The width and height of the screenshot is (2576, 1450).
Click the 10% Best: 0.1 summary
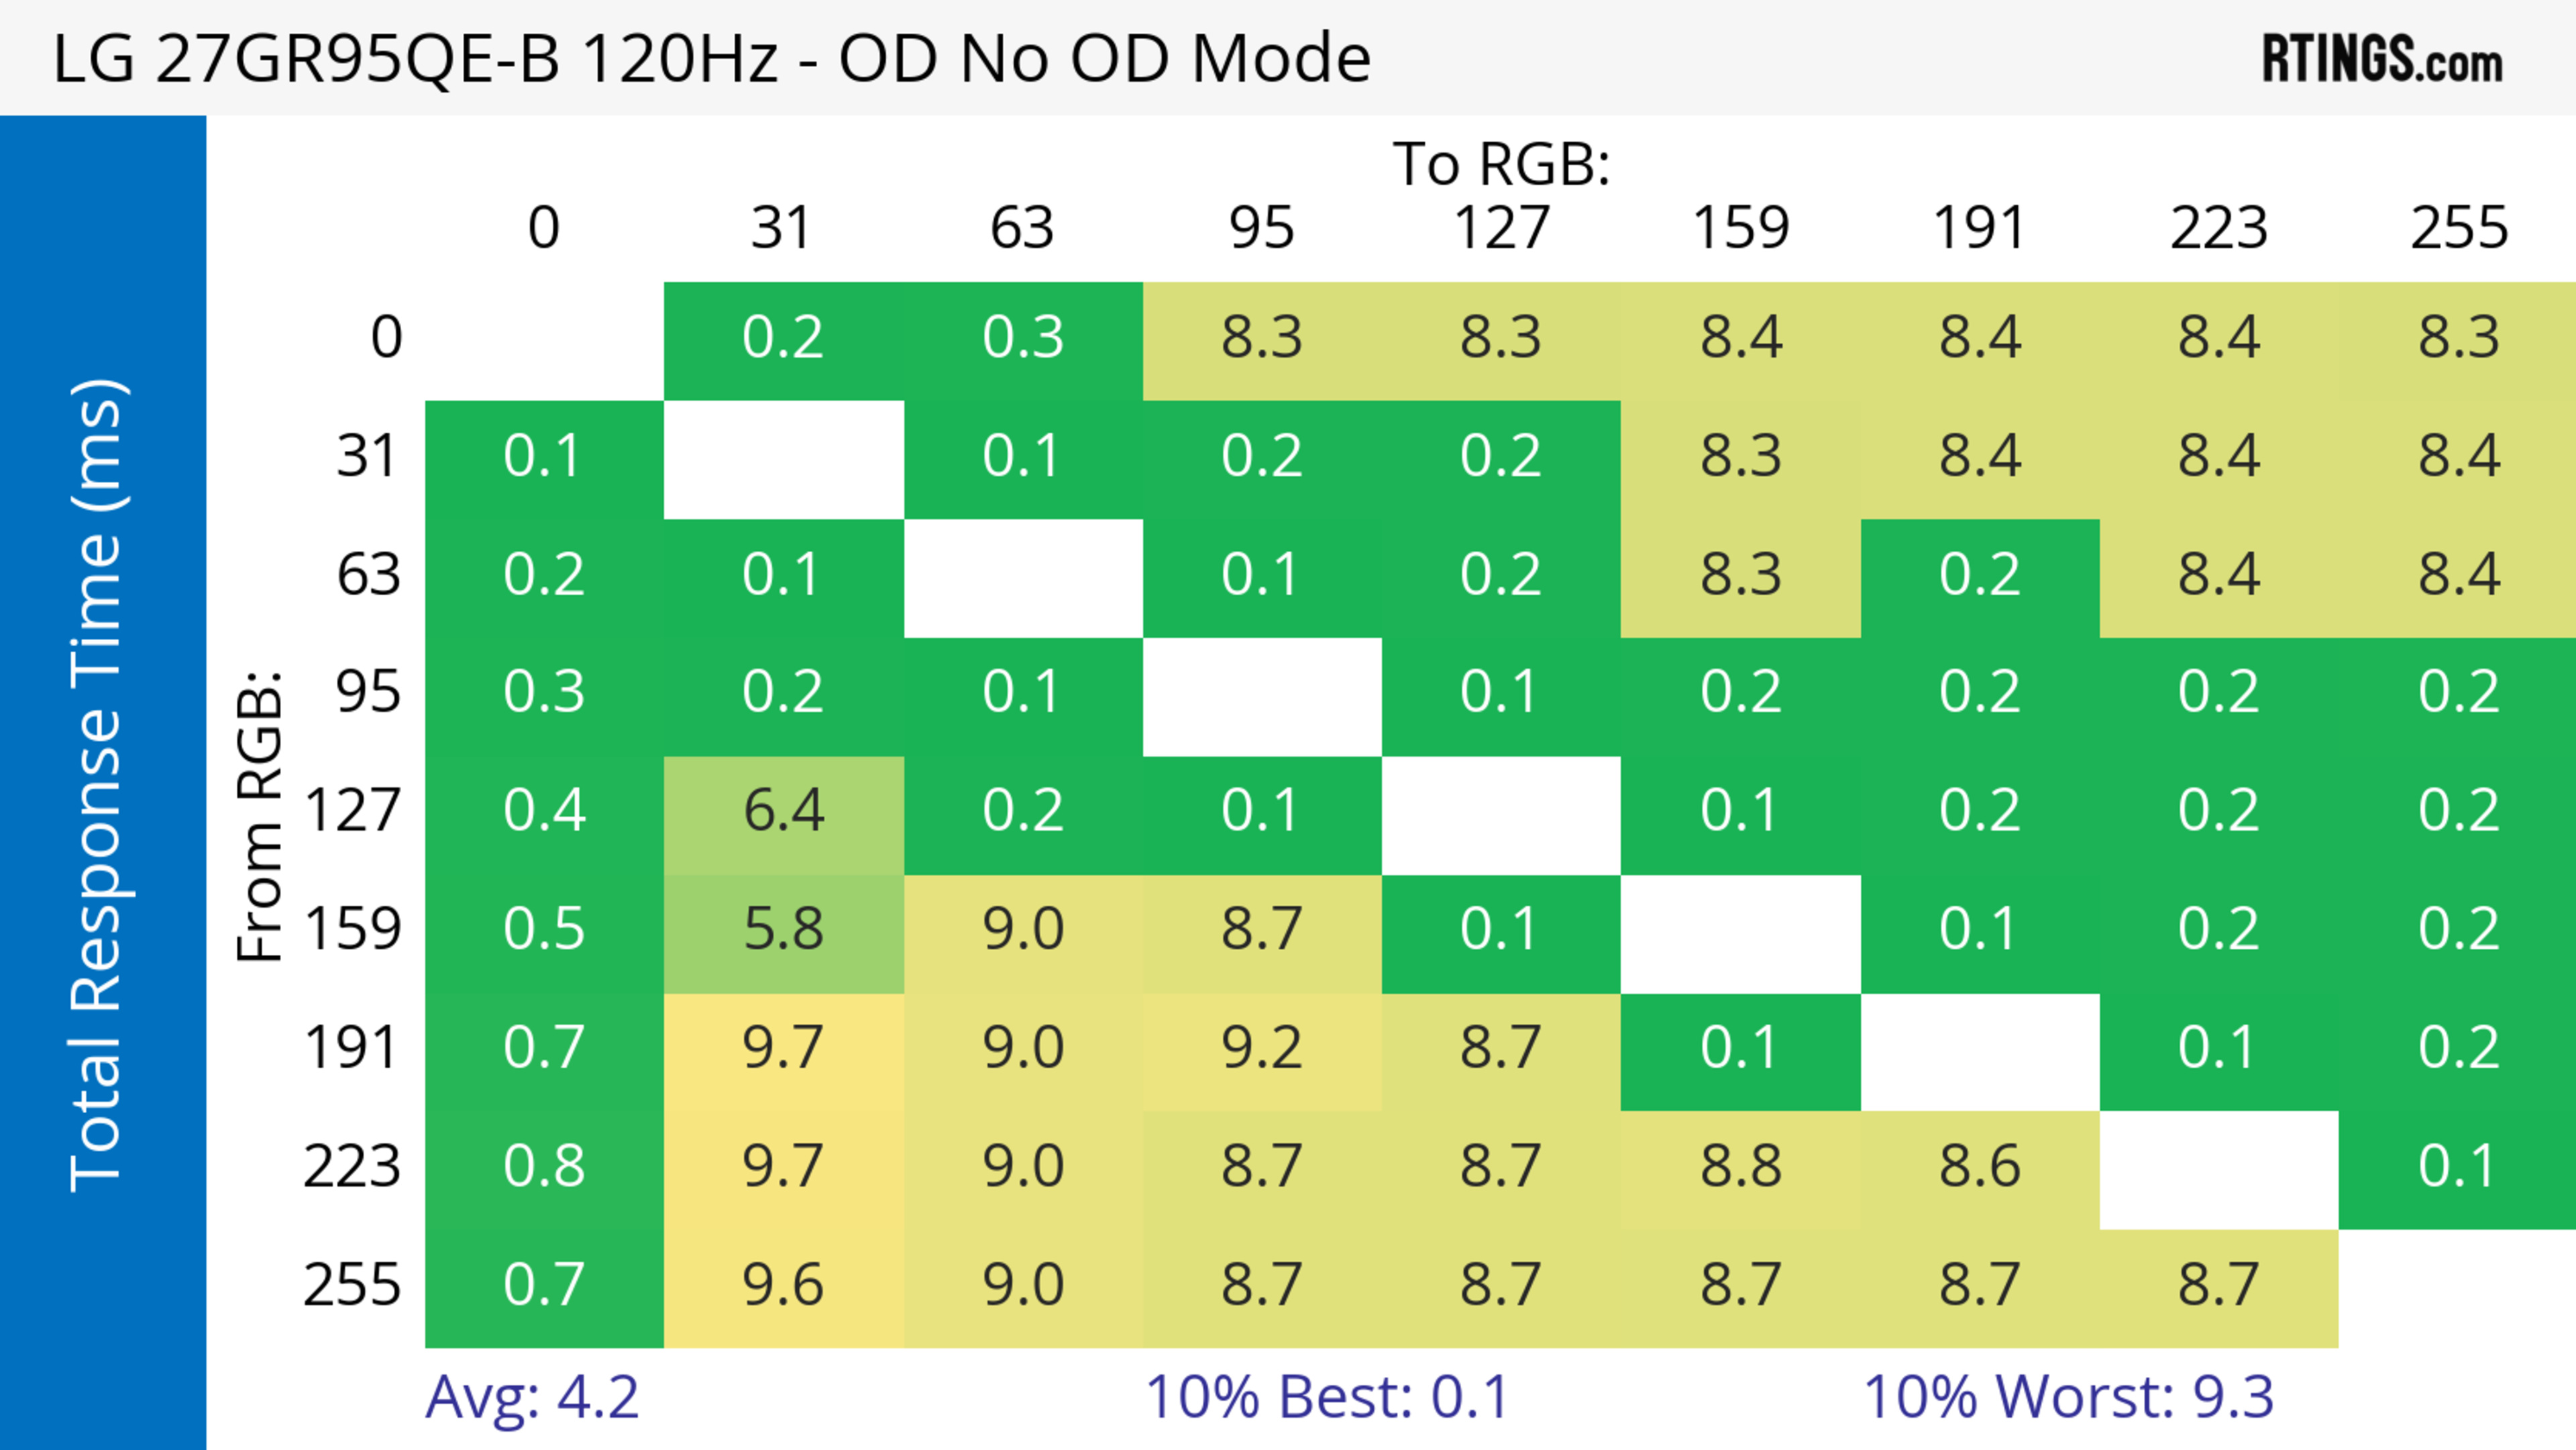(1326, 1397)
